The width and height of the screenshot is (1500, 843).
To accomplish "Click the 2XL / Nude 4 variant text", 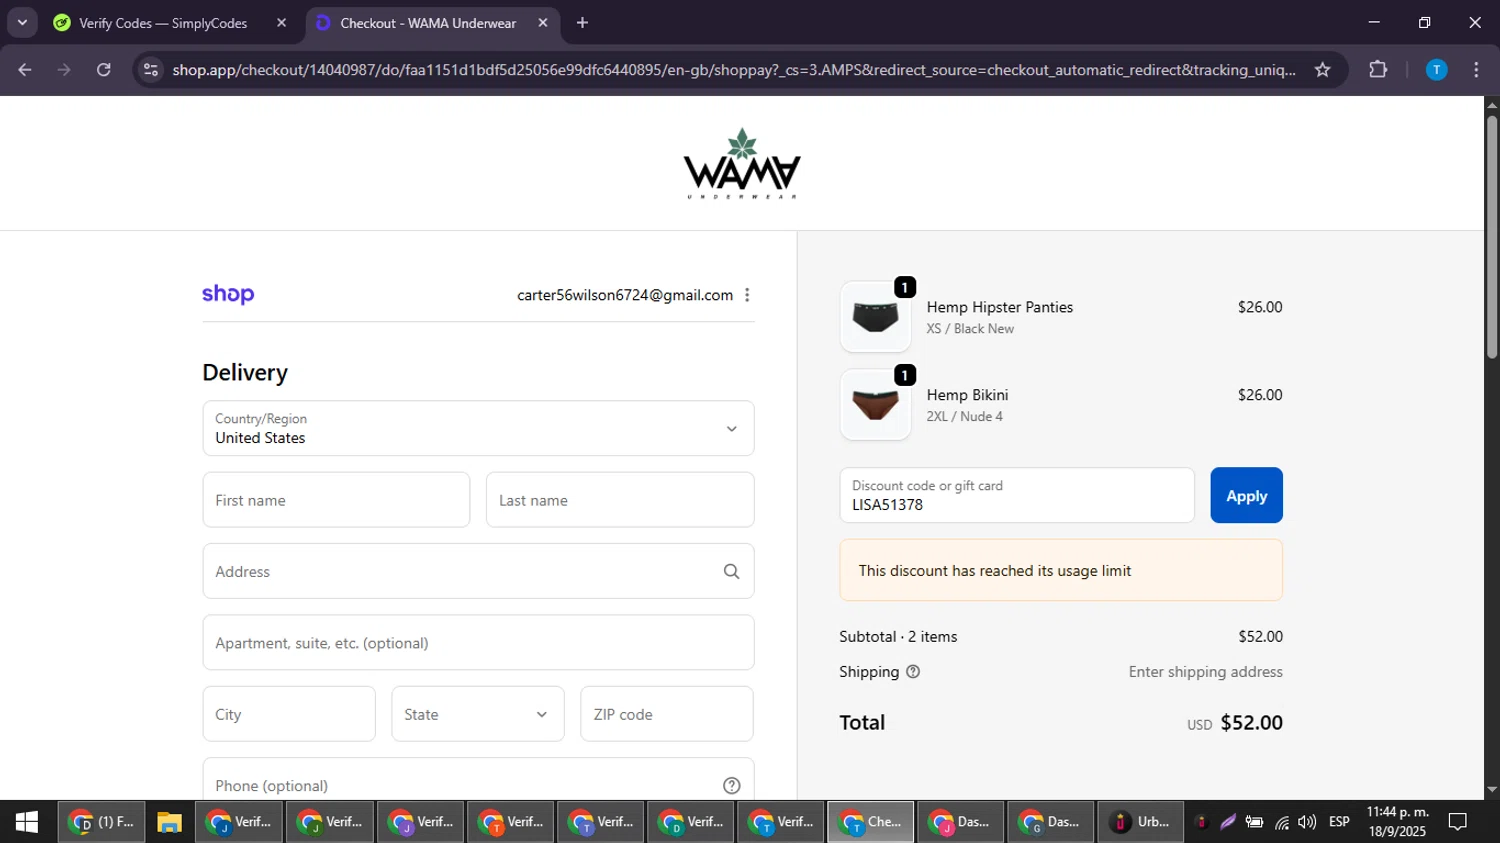I will pos(965,416).
